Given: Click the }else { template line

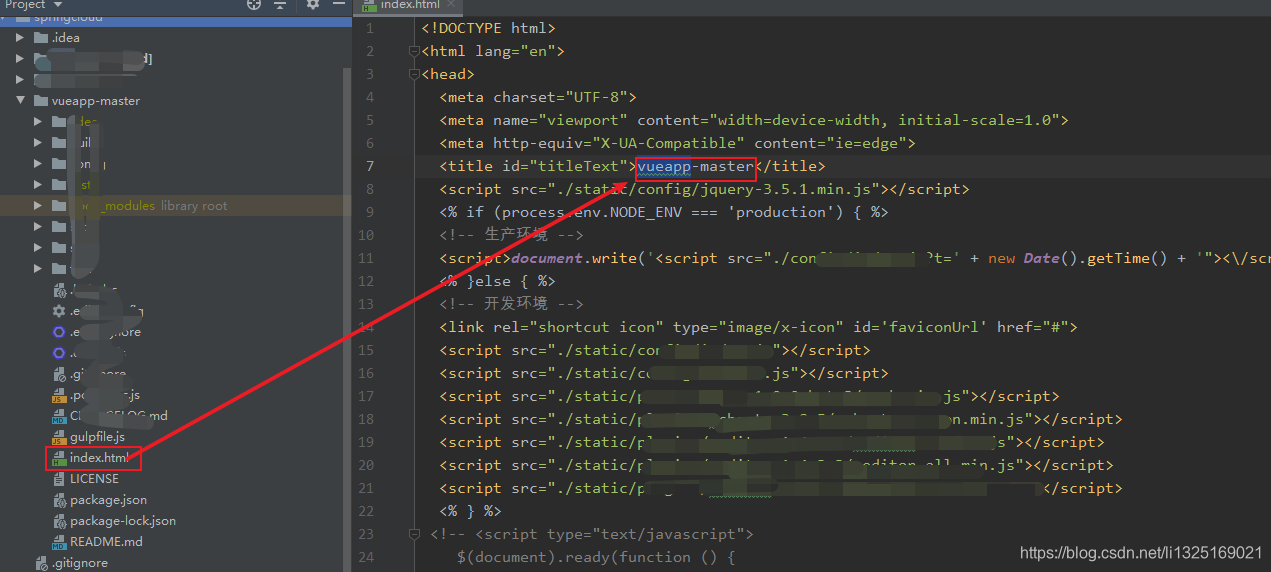Looking at the screenshot, I should point(497,281).
